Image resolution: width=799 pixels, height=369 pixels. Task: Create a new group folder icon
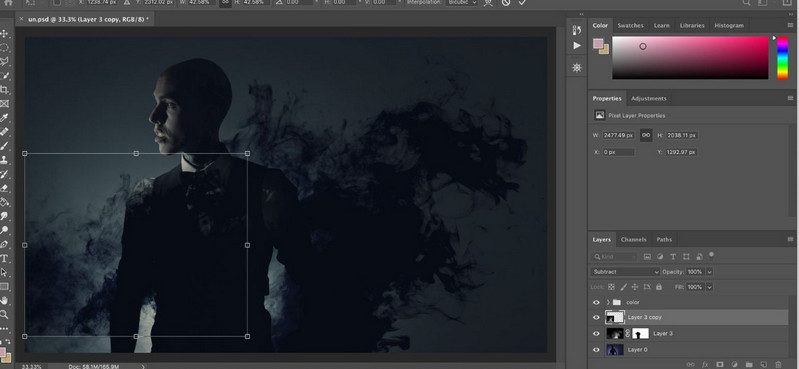[749, 364]
